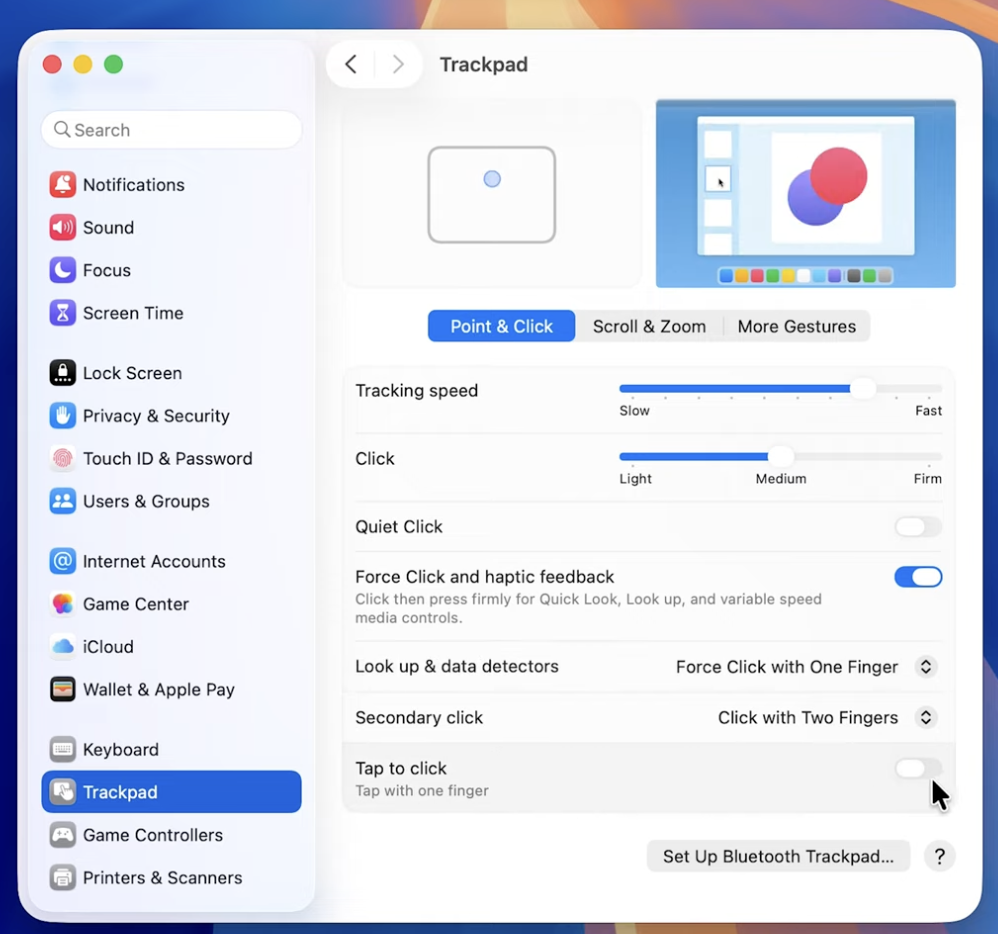Viewport: 998px width, 934px height.
Task: Select the Users & Groups label
Action: pyautogui.click(x=146, y=501)
